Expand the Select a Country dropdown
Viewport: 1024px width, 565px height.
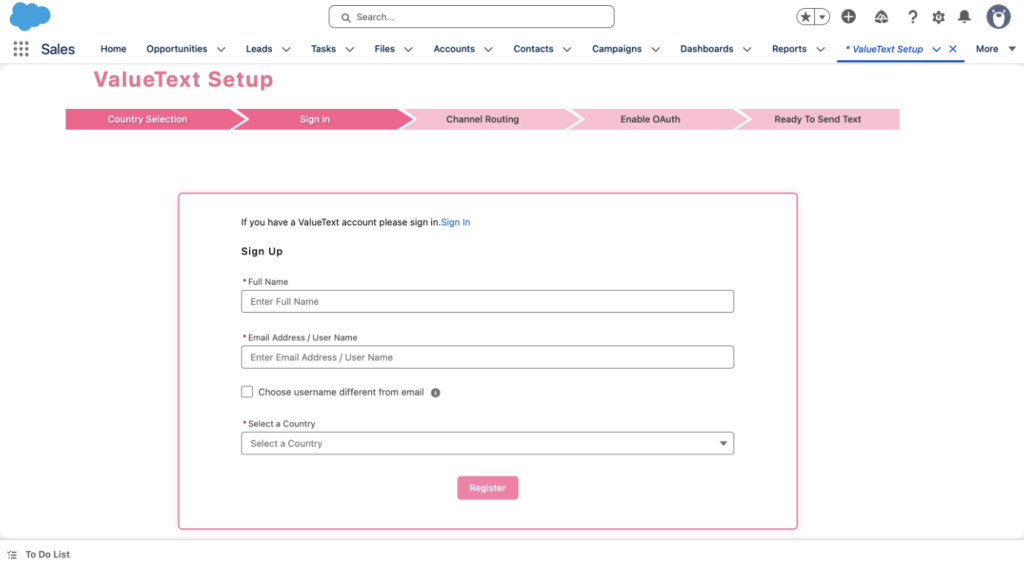tap(487, 443)
